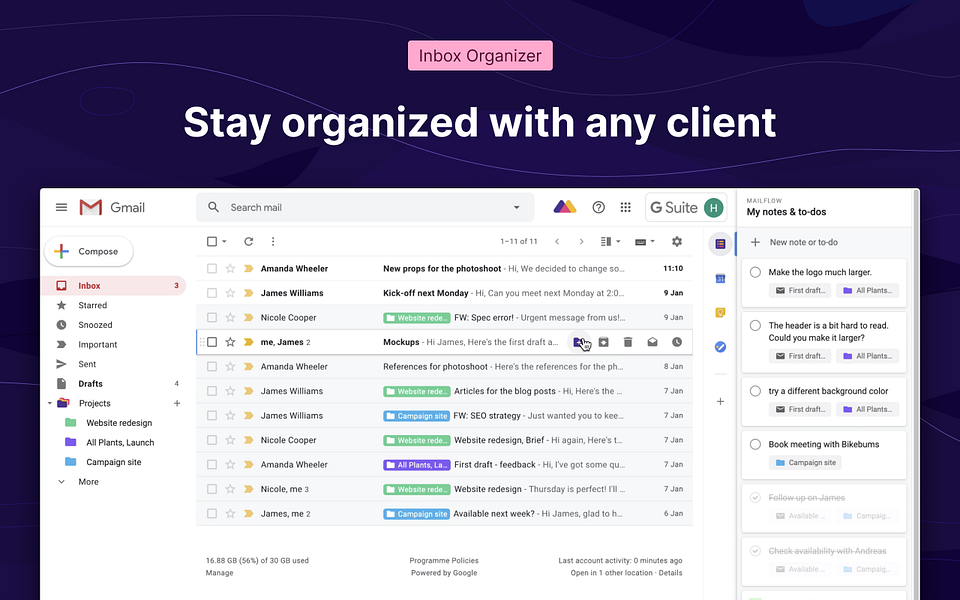Screen dimensions: 960x600
Task: Select the checkbox for Mockups email
Action: tap(212, 342)
